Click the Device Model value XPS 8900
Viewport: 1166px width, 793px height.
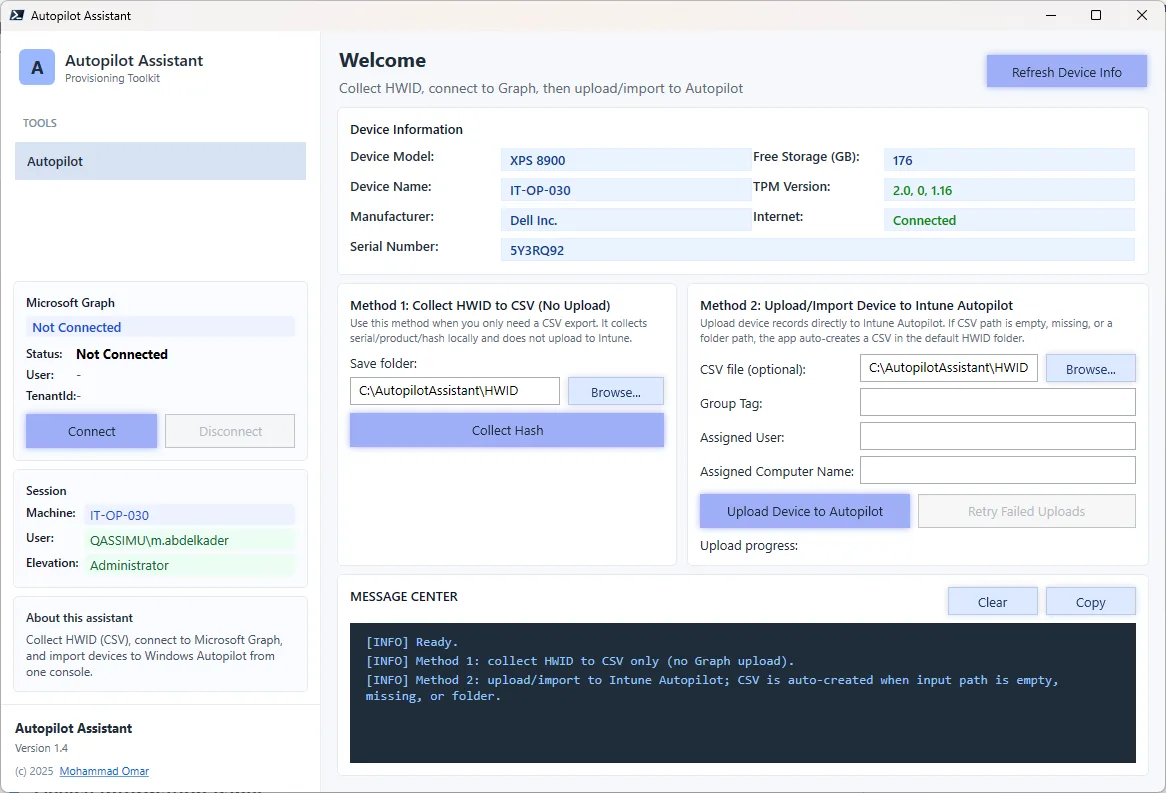625,160
